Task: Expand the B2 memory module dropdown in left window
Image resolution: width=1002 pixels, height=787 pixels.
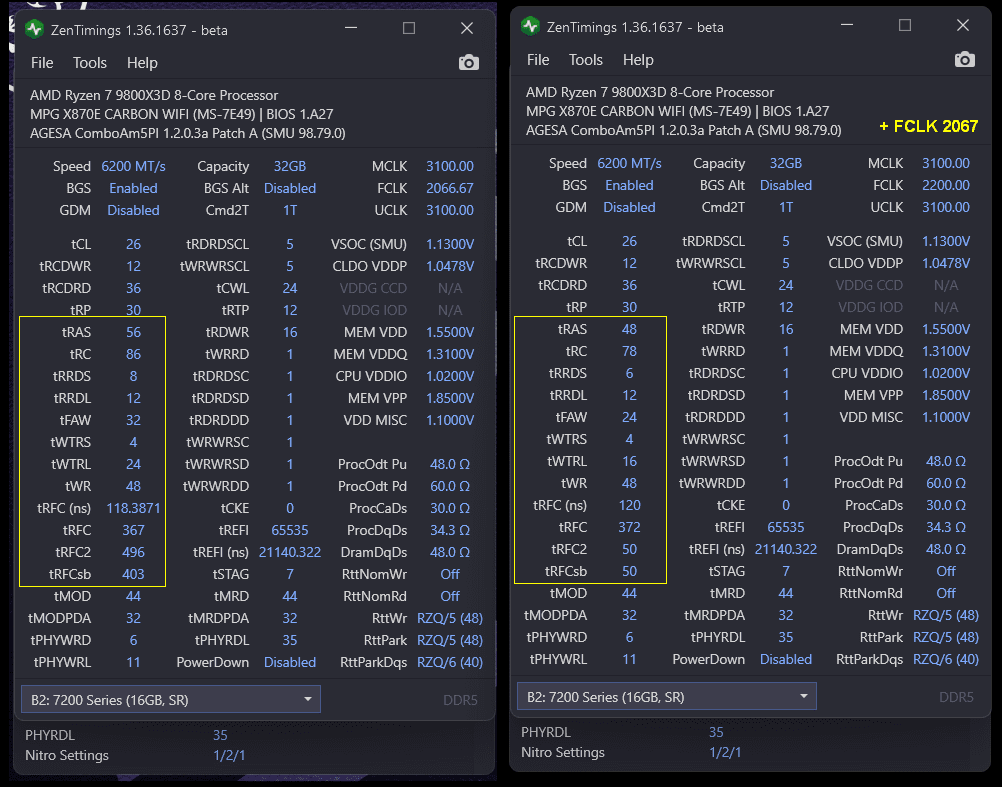Action: 170,699
